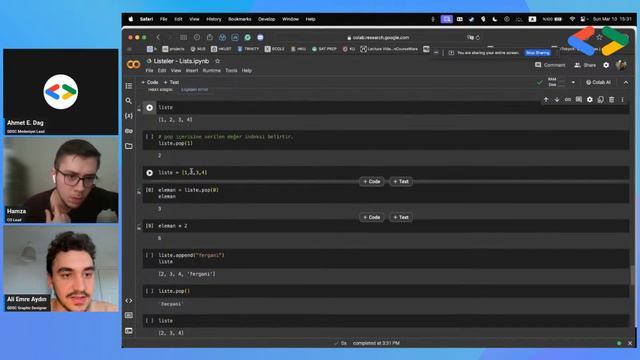
Task: Add a comment to selected cell
Action: click(579, 100)
